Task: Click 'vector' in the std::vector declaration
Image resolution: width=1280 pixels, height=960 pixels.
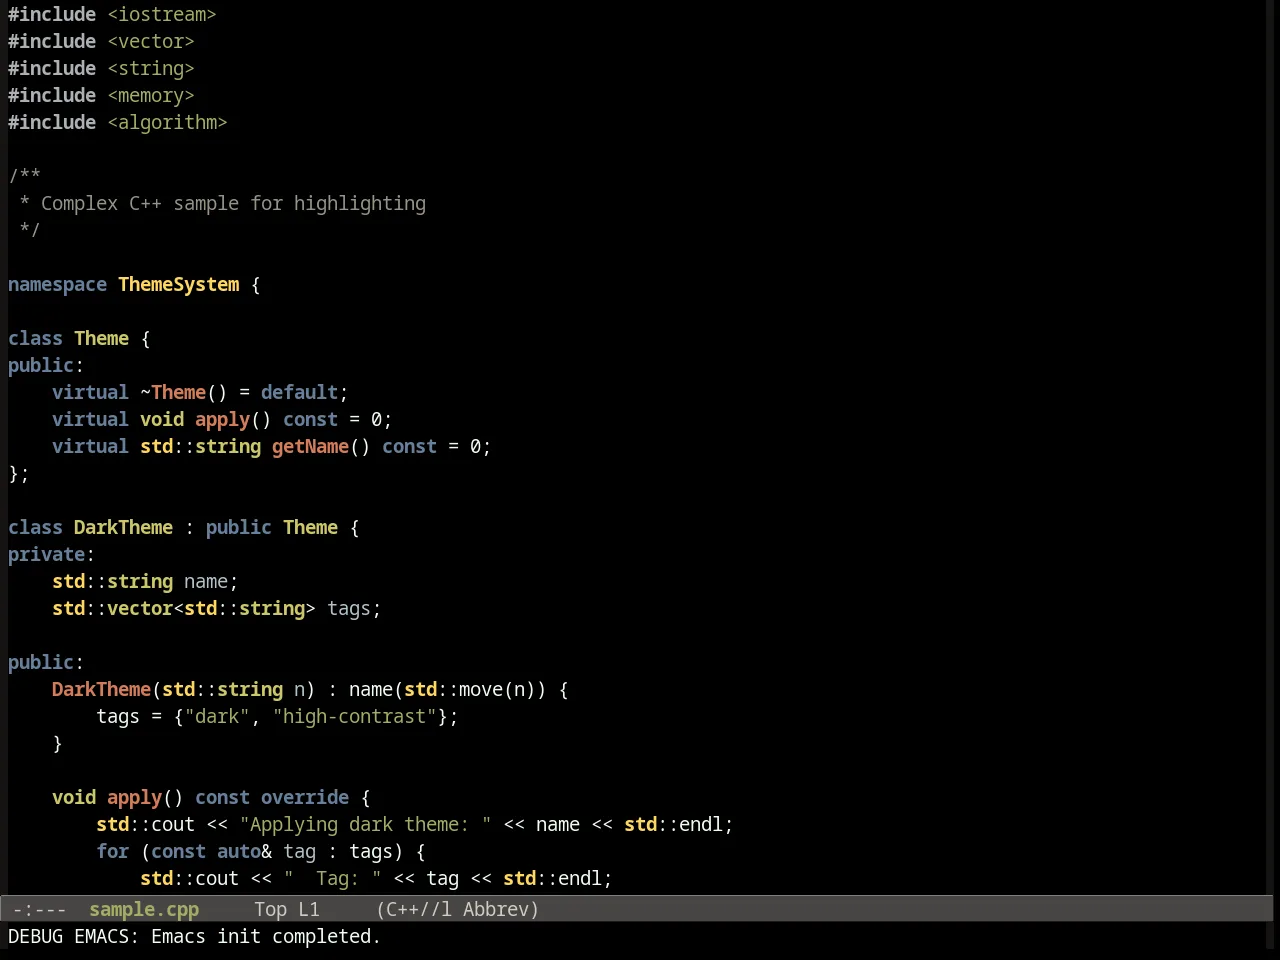Action: (140, 608)
